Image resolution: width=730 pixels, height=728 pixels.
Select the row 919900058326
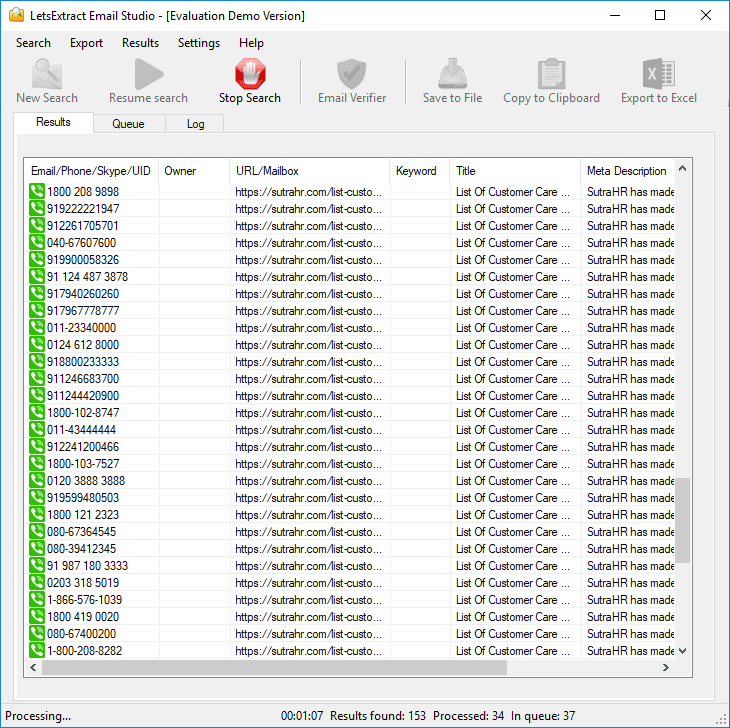351,260
